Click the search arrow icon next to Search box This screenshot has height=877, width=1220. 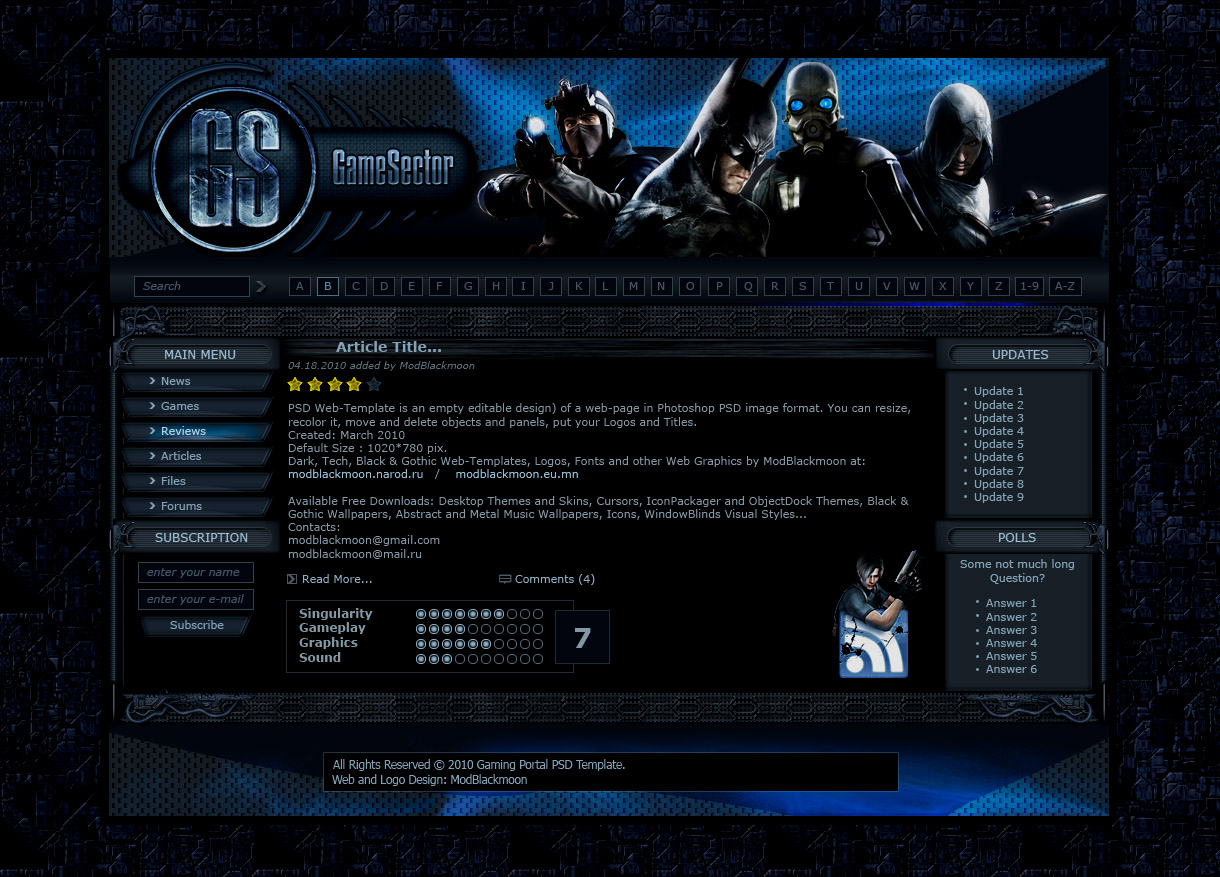[261, 286]
